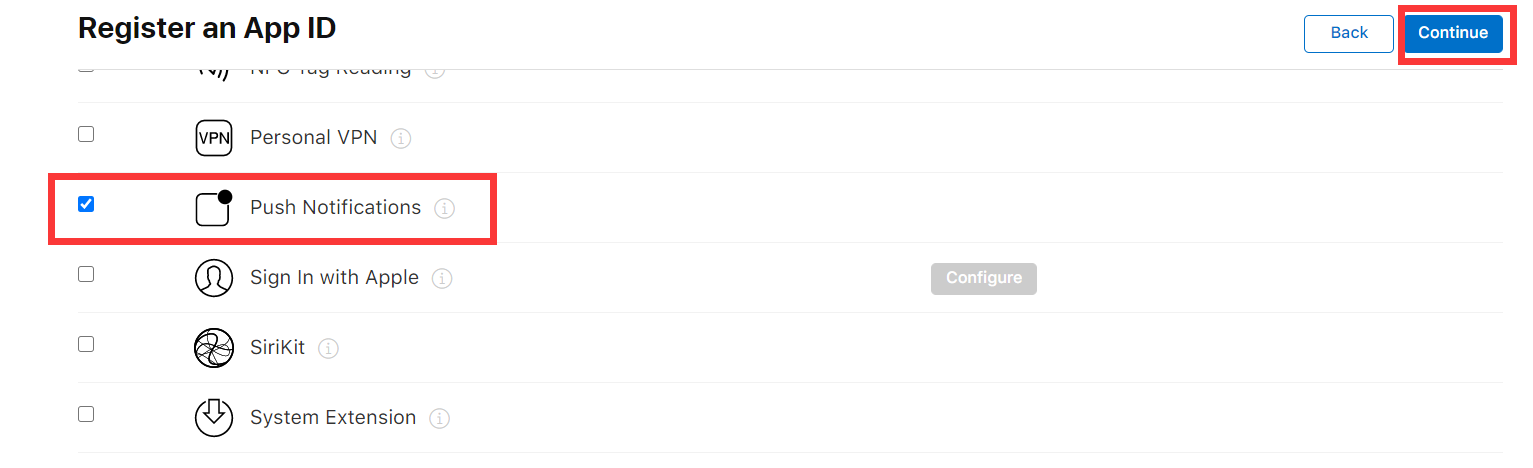Enable the Personal VPN checkbox
1533x468 pixels.
click(86, 134)
